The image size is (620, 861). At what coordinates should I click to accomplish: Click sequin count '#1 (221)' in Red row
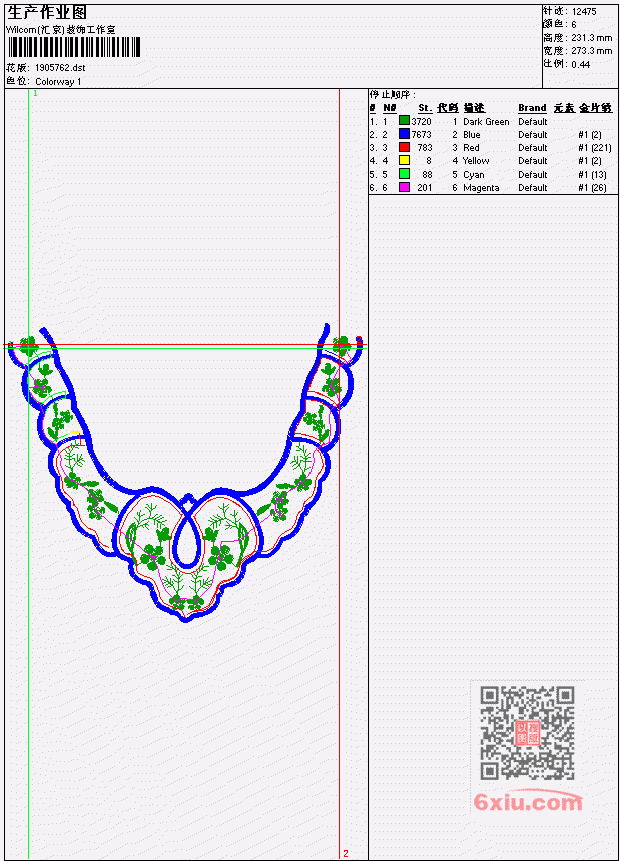tap(595, 148)
